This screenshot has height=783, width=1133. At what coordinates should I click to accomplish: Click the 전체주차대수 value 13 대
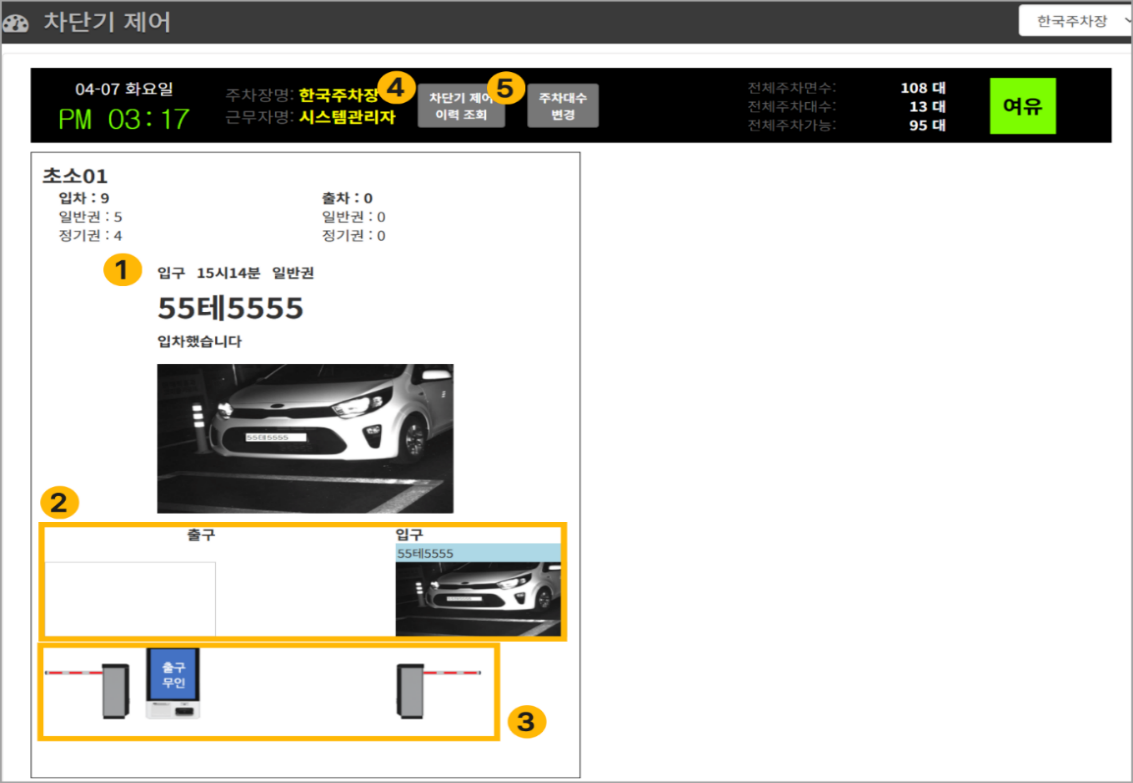pyautogui.click(x=927, y=107)
